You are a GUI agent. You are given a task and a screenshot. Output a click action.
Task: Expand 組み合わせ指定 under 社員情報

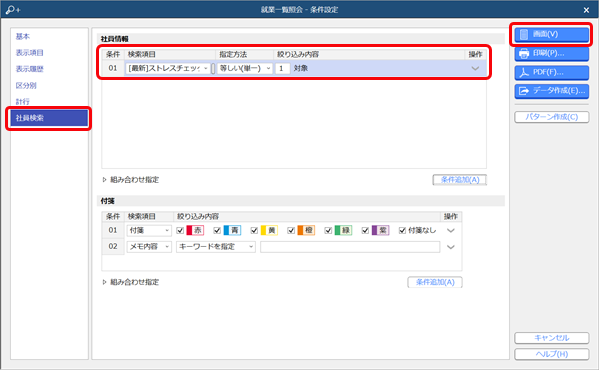[x=131, y=180]
